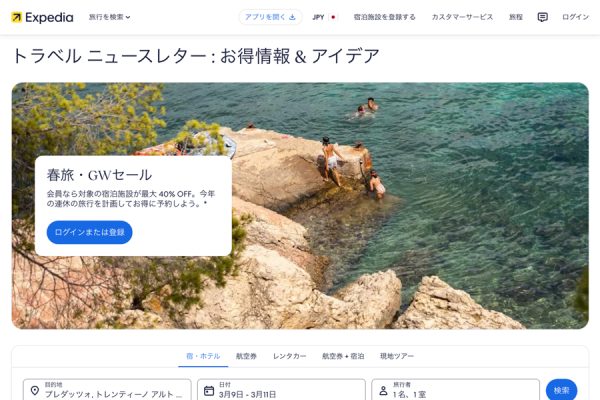The width and height of the screenshot is (600, 400).
Task: Click the download icon in アプリを開く button
Action: pos(292,17)
